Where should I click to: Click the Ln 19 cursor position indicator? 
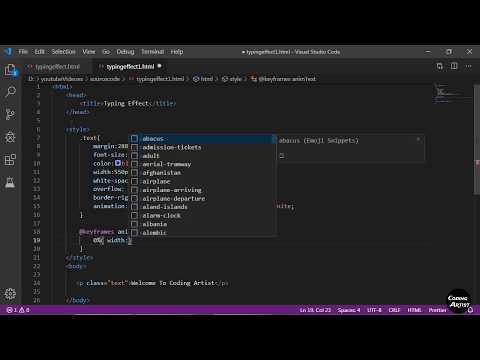tap(315, 310)
